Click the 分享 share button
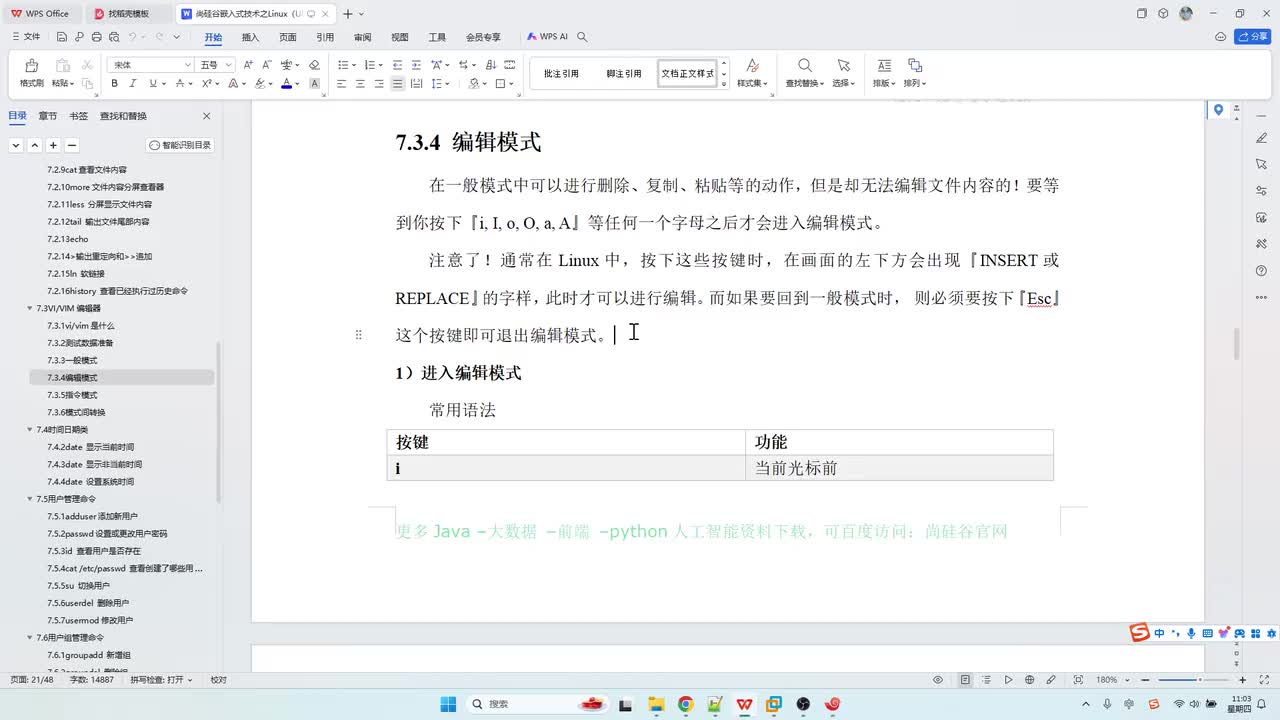 1253,37
